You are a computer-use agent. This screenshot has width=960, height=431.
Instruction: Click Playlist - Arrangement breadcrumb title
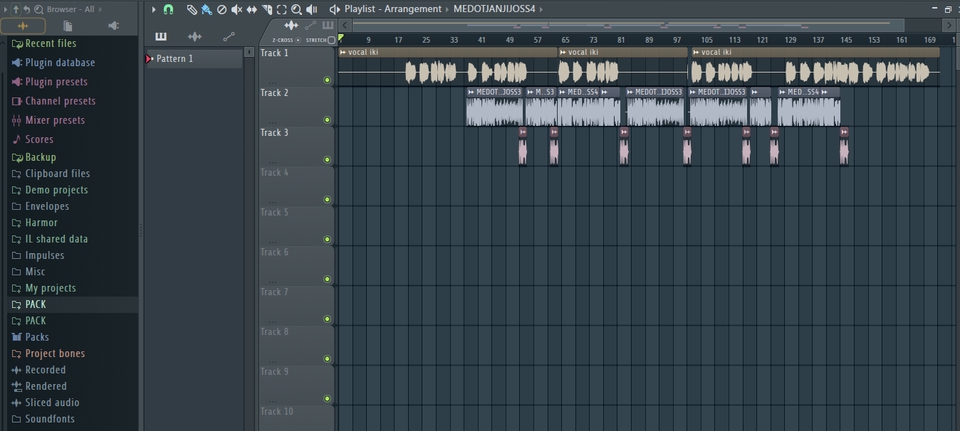click(392, 9)
